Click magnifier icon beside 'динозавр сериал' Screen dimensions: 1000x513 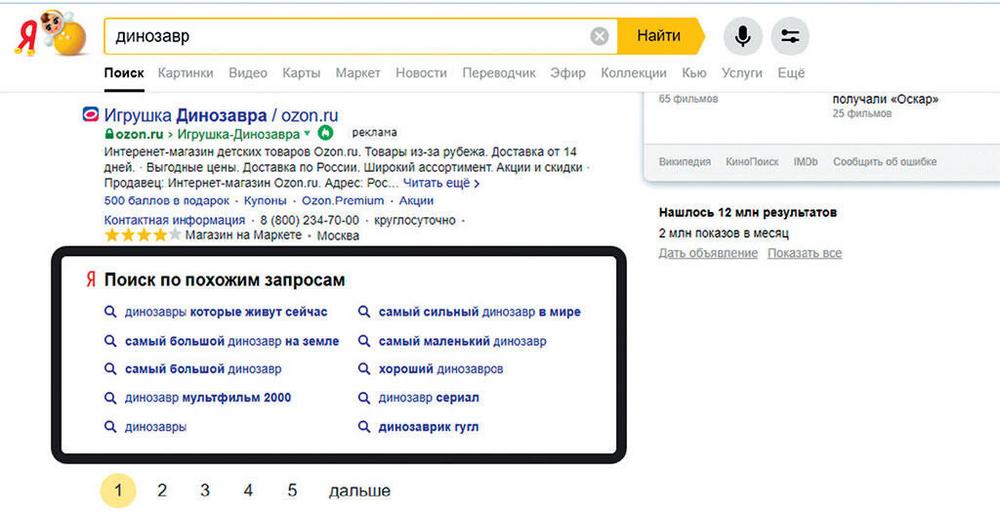click(364, 398)
